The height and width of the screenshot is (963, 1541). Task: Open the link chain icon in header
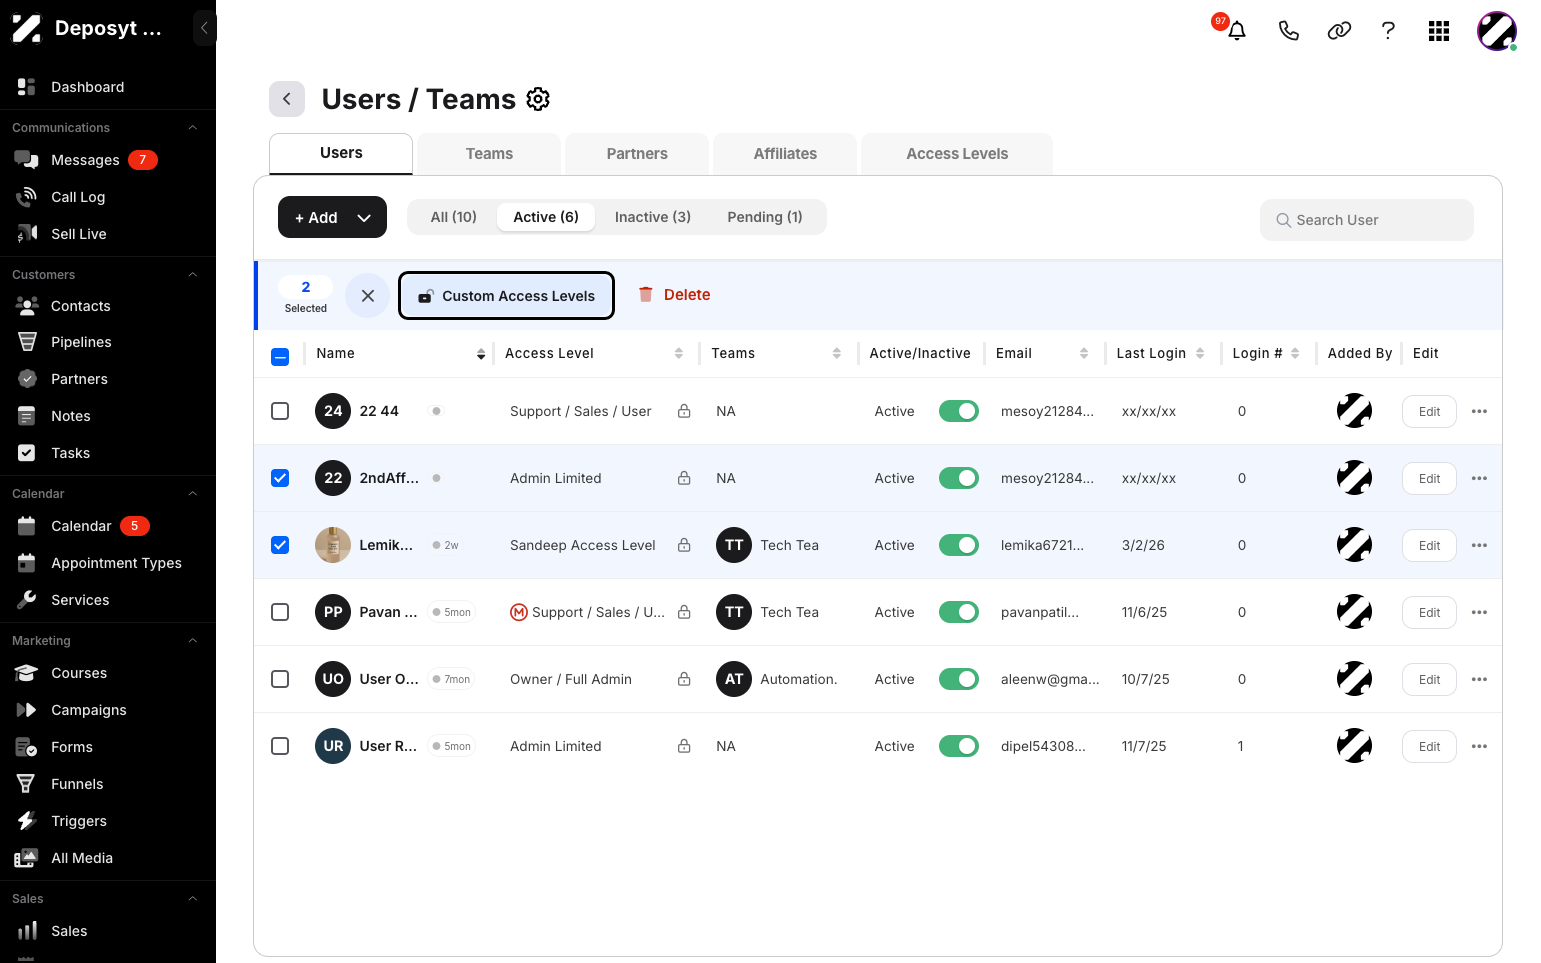[x=1339, y=31]
